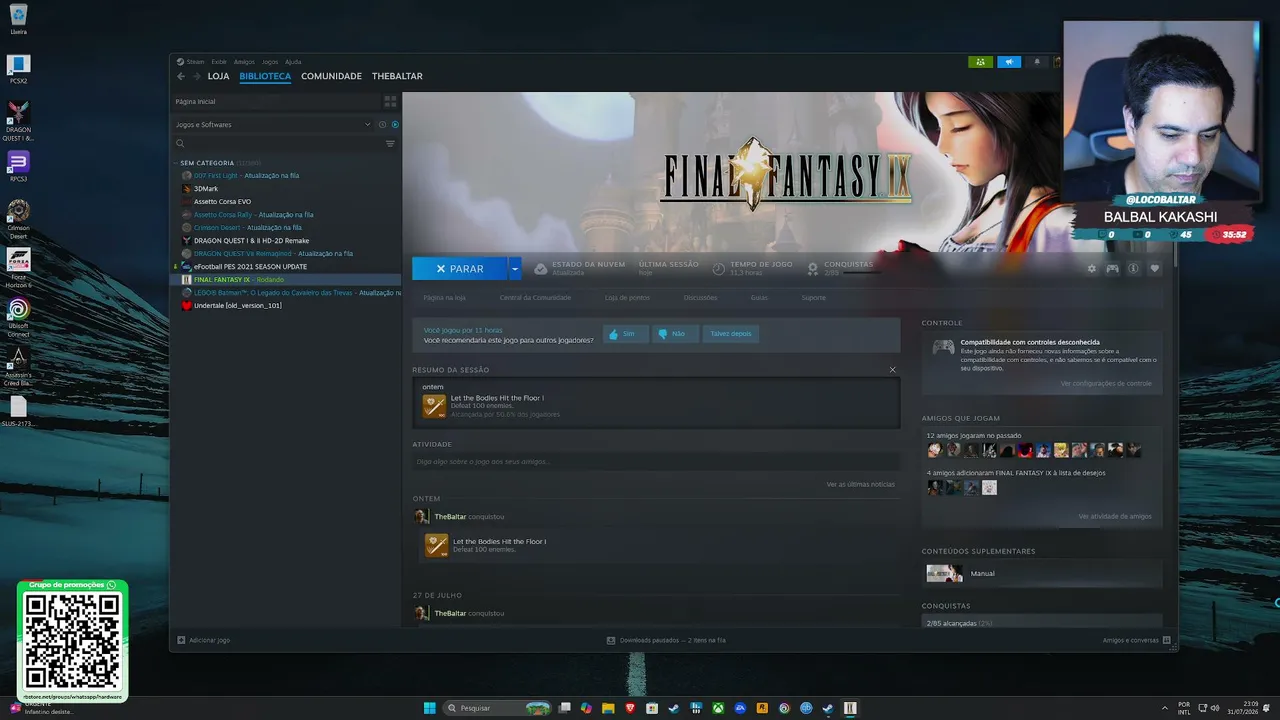
Task: Open the Conquistas achievements medal icon
Action: click(813, 268)
